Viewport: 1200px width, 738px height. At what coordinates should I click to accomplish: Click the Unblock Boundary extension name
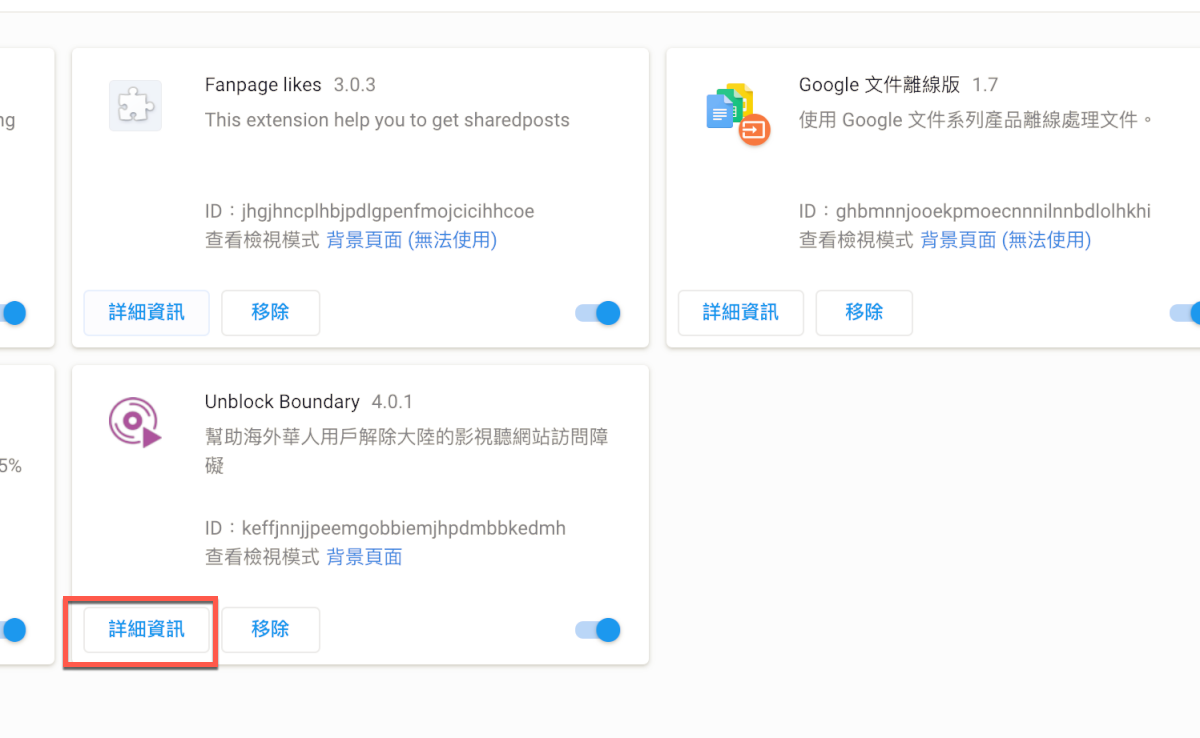tap(282, 402)
